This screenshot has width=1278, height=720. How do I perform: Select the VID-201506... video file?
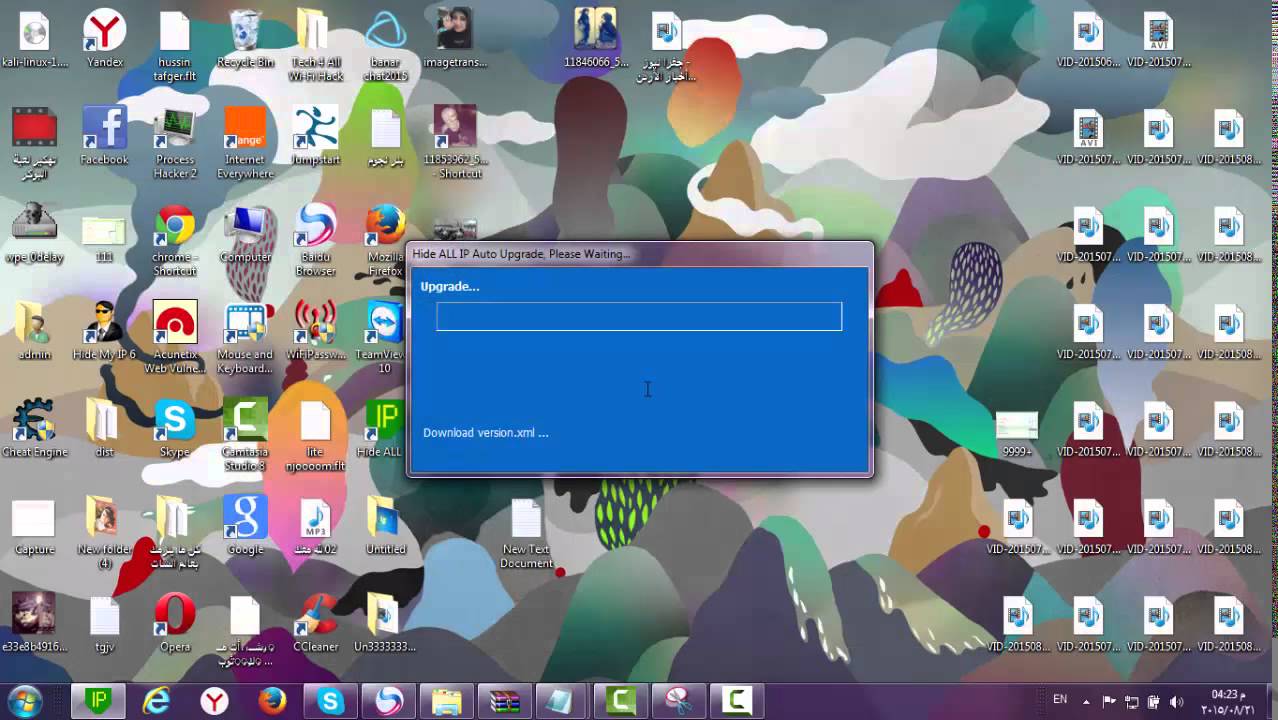coord(1087,38)
